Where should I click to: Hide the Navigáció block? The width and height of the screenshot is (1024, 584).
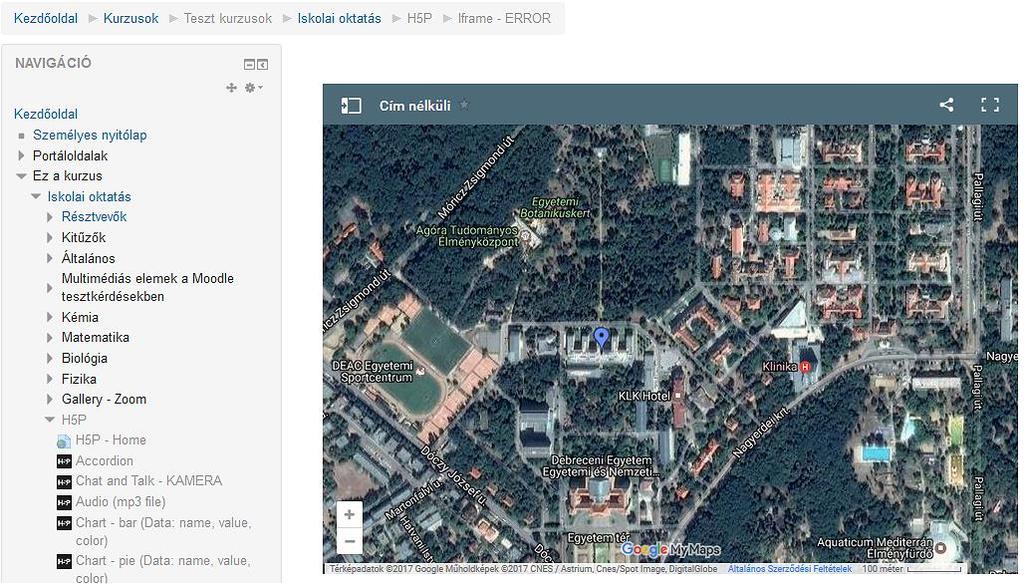[249, 64]
